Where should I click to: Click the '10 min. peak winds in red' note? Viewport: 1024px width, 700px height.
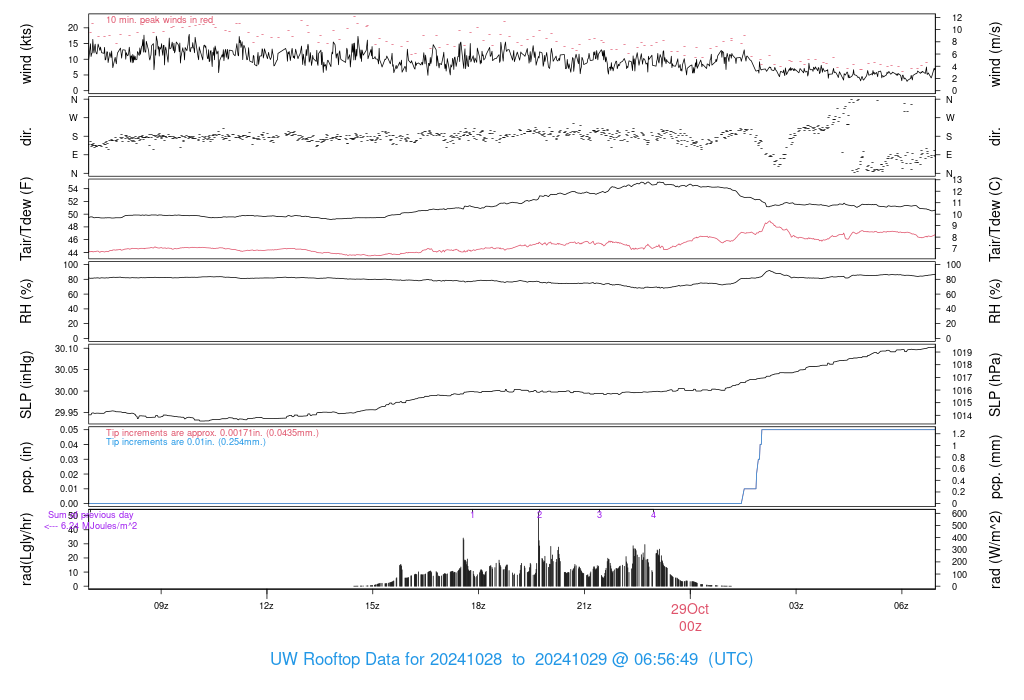click(160, 20)
